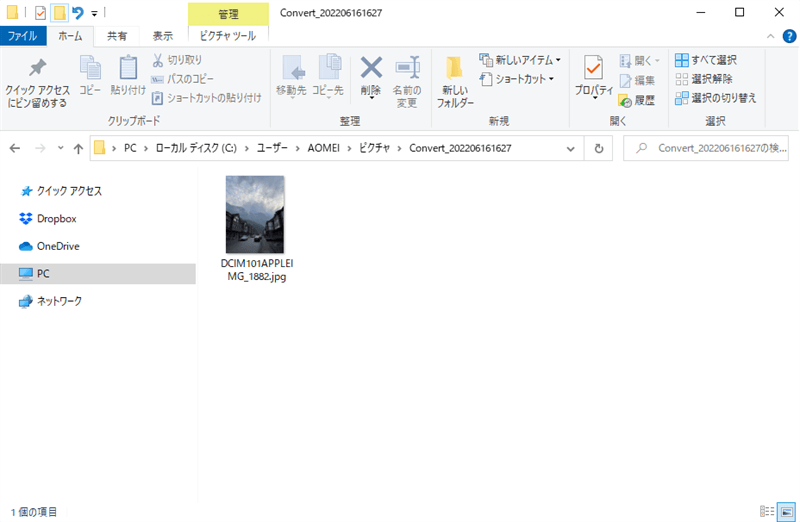Click the Up arrow navigation button
800x522 pixels.
click(78, 149)
